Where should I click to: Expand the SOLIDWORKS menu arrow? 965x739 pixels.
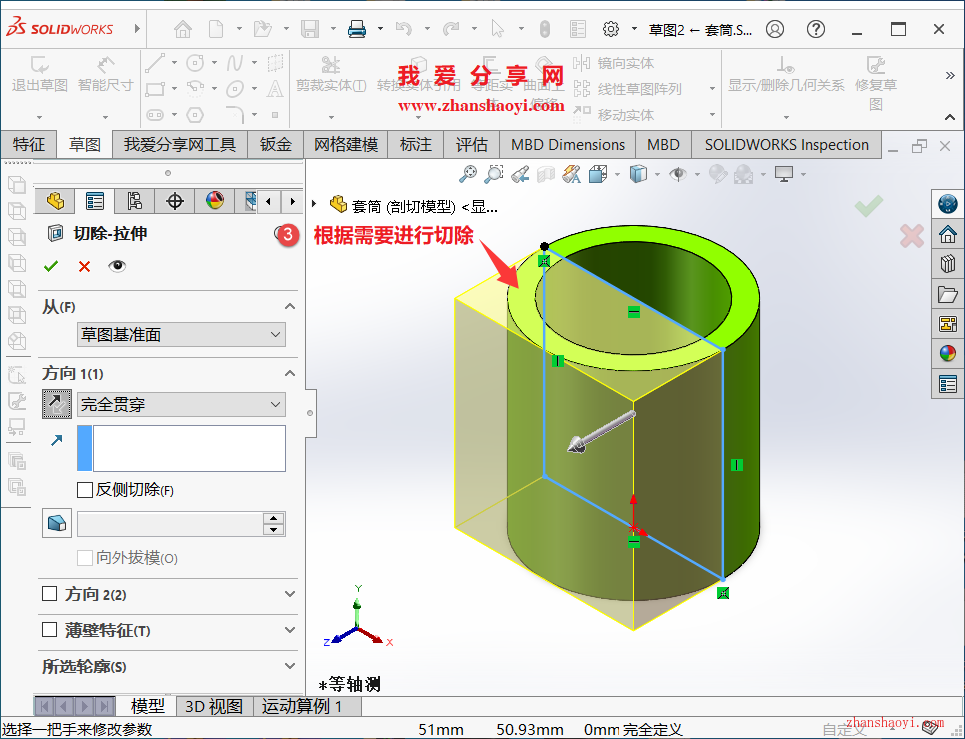pos(137,29)
